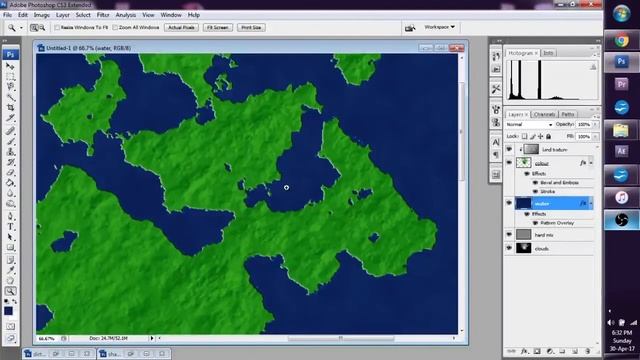Select the Move tool

click(10, 66)
